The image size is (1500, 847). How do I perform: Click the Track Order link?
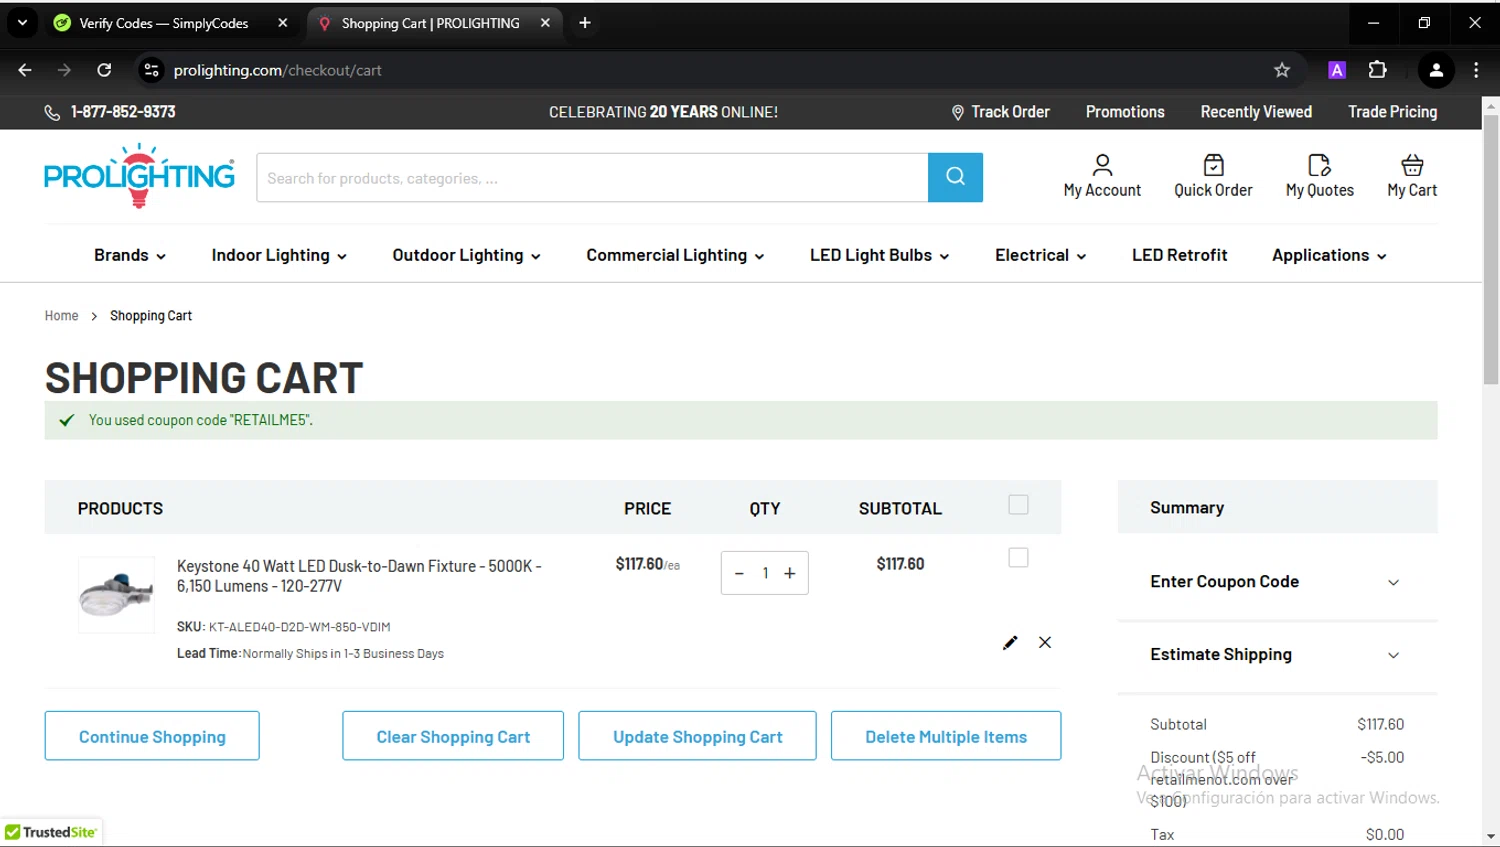[1010, 112]
